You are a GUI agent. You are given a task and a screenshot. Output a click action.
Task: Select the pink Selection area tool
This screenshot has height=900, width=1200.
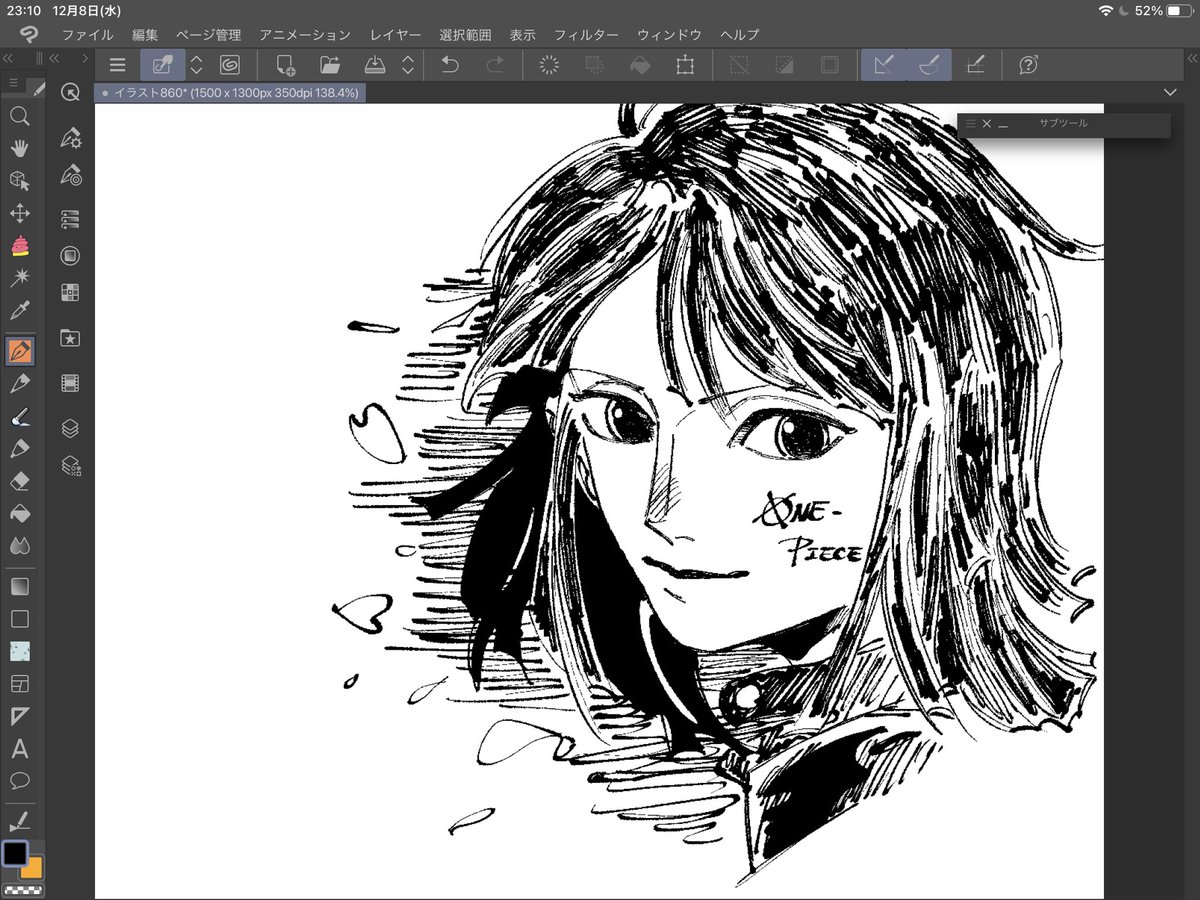(19, 245)
